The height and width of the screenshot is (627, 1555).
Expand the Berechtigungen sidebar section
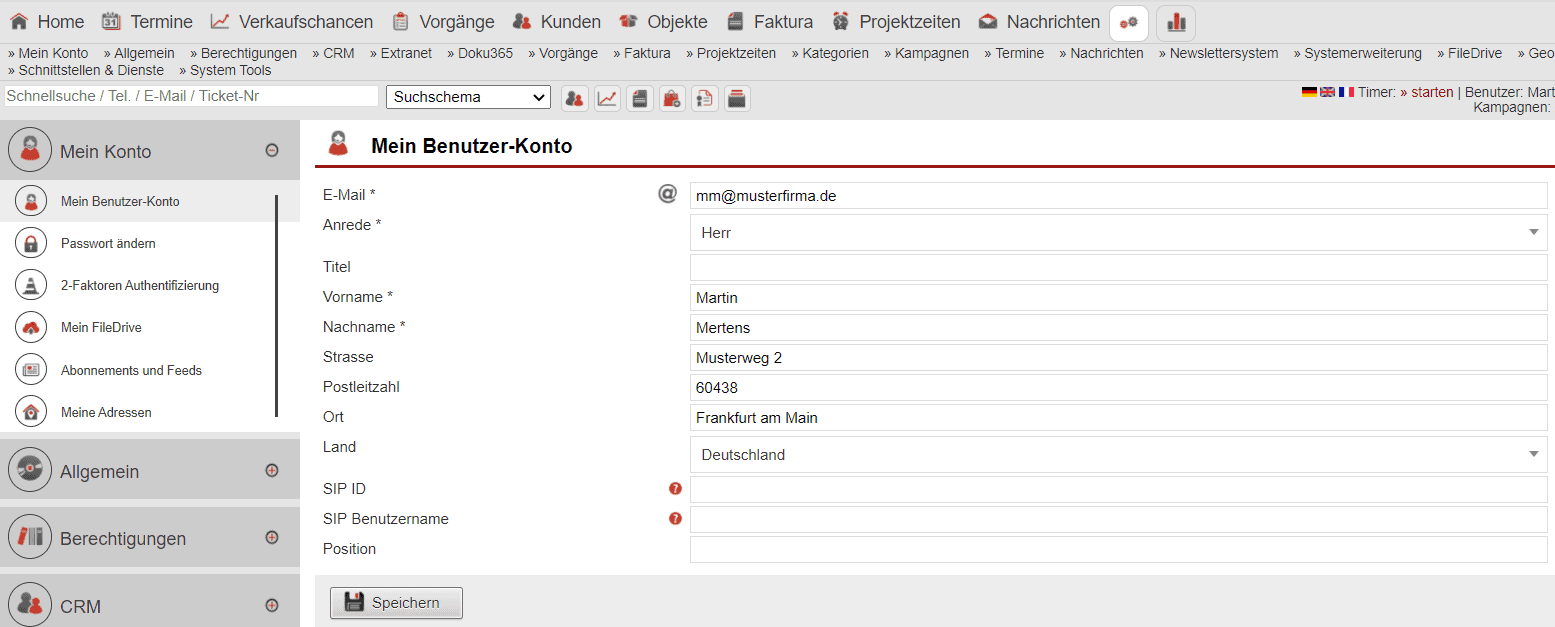click(x=272, y=538)
